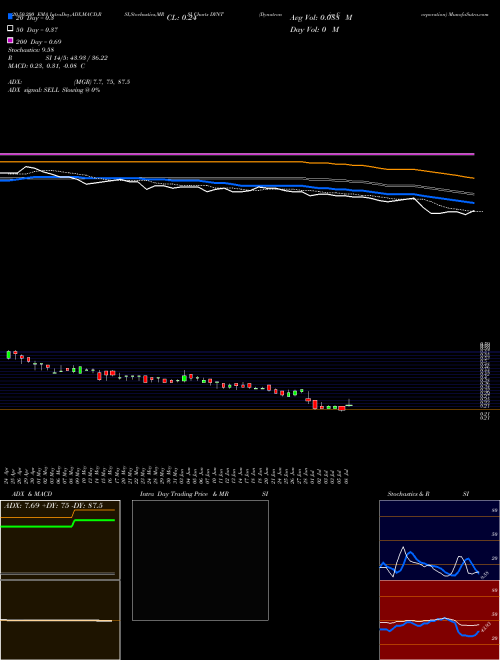Screen dimensions: 500x660
Task: Click inside the empty Intra Day chart box
Action: [200, 560]
